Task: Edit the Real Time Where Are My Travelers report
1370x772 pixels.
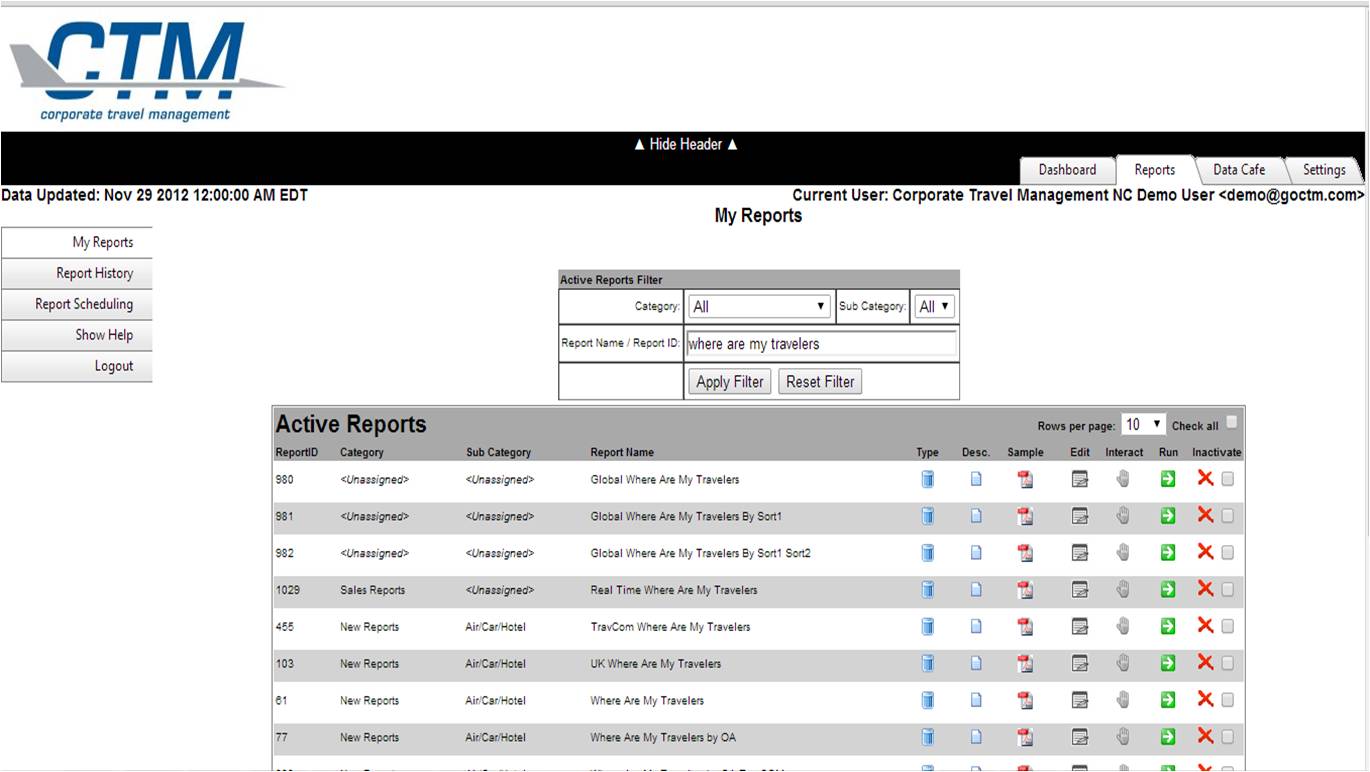Action: [1080, 590]
